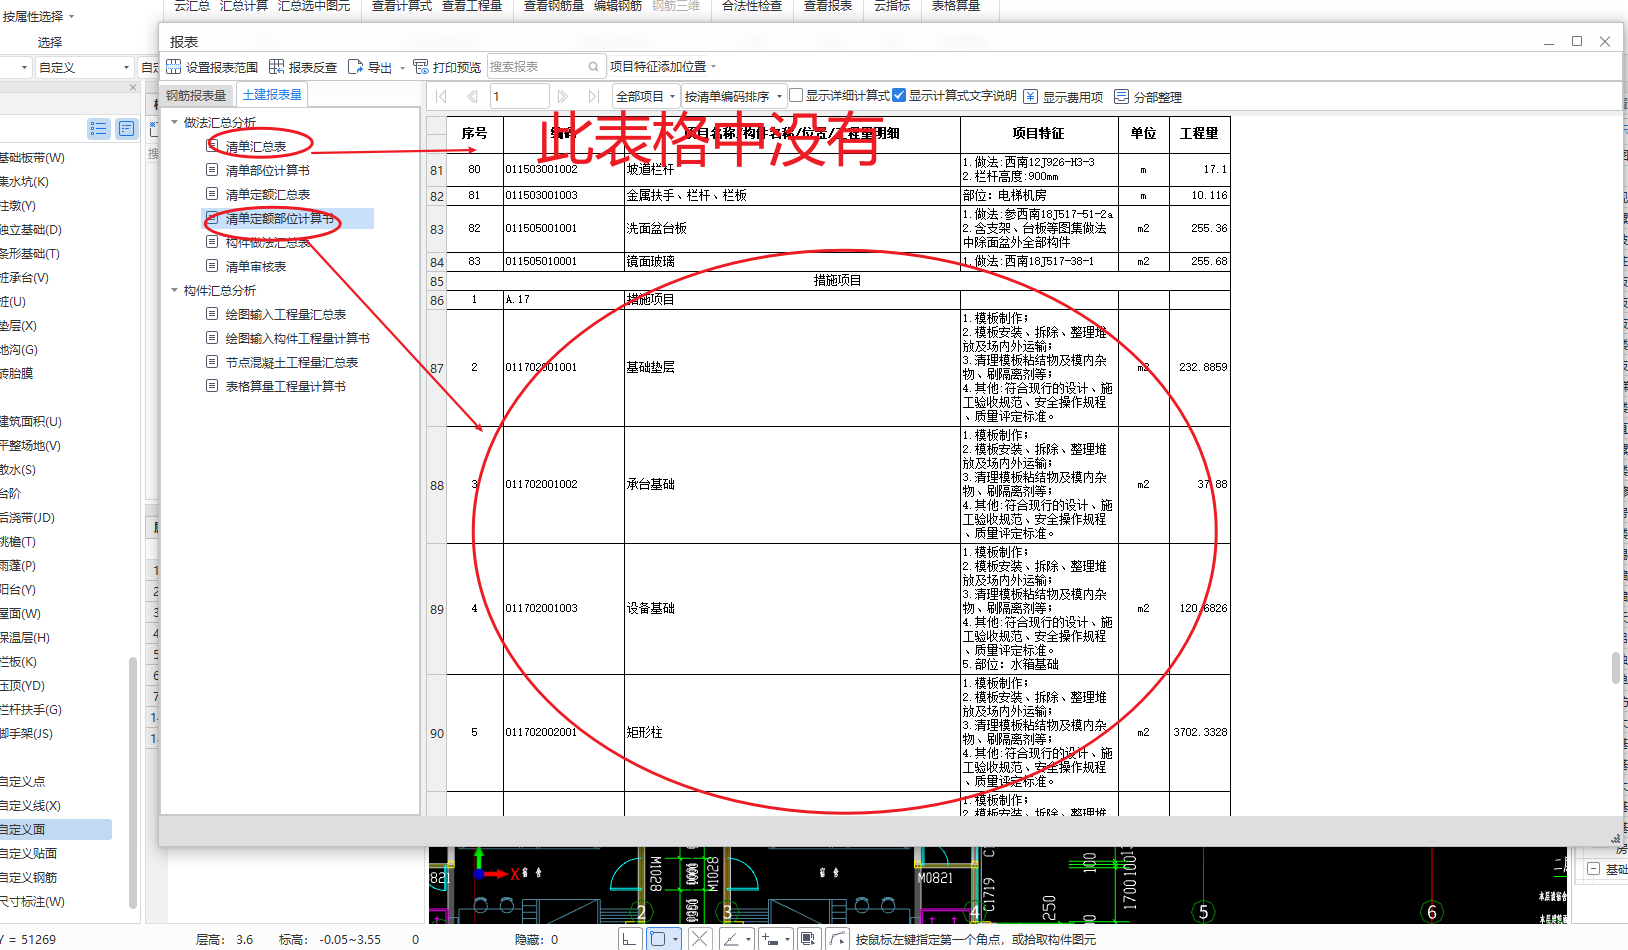Switch the component list to list view
Viewport: 1628px width, 950px height.
pos(98,128)
